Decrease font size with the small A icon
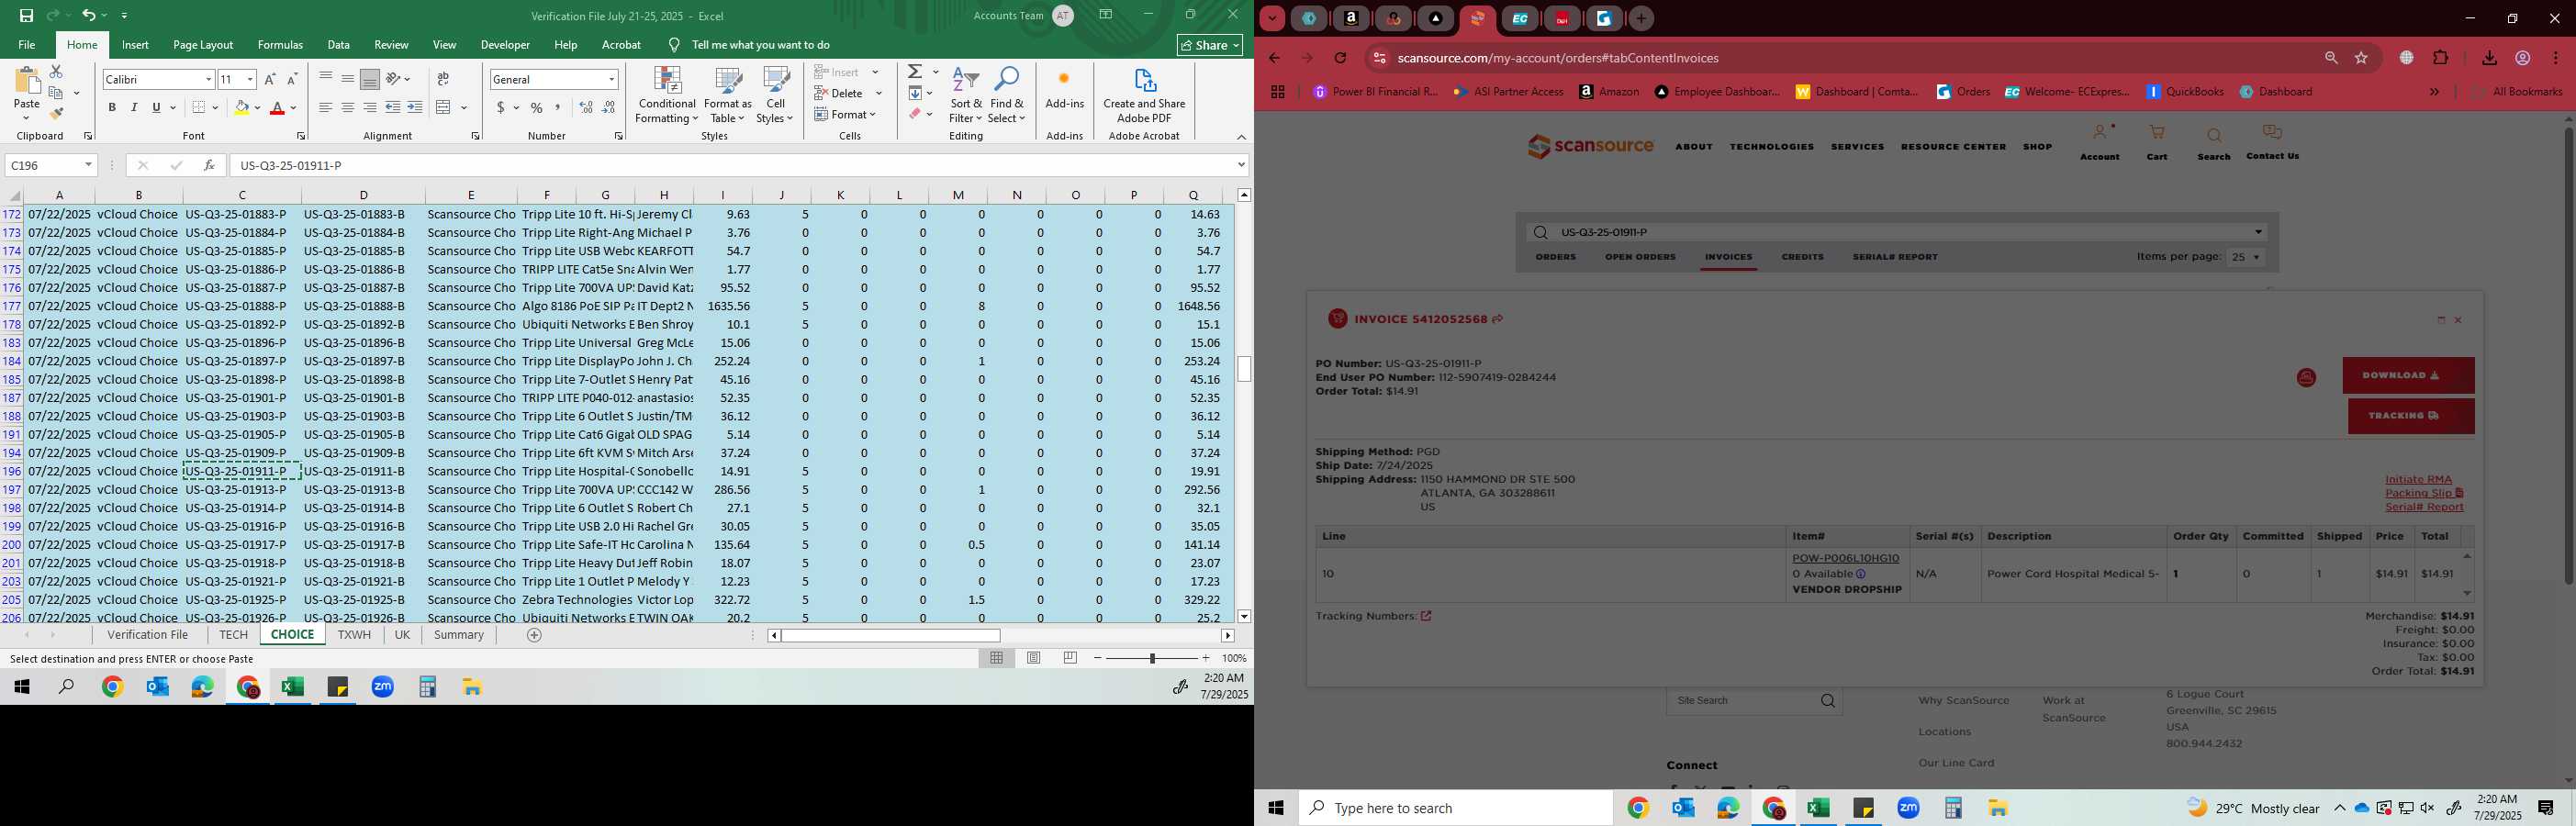Image resolution: width=2576 pixels, height=826 pixels. point(292,79)
